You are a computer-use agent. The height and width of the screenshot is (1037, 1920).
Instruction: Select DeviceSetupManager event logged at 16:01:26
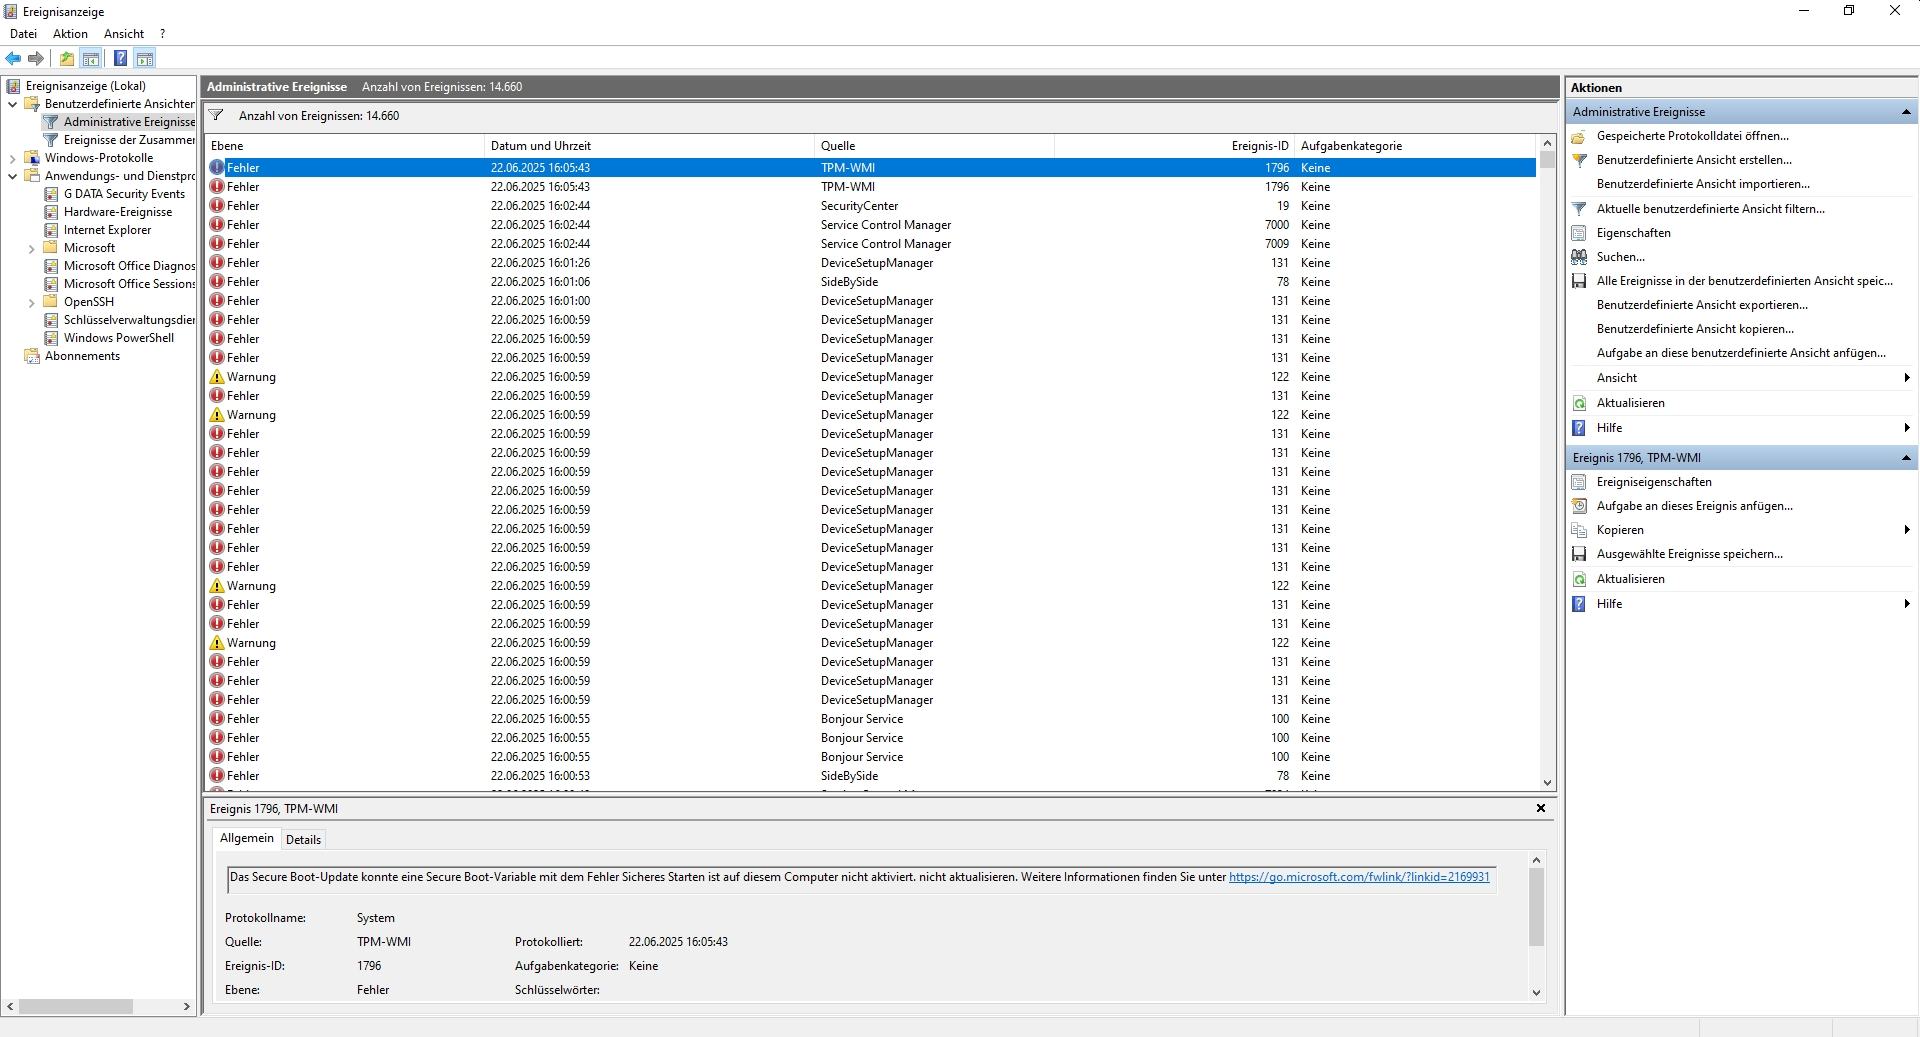tap(871, 263)
